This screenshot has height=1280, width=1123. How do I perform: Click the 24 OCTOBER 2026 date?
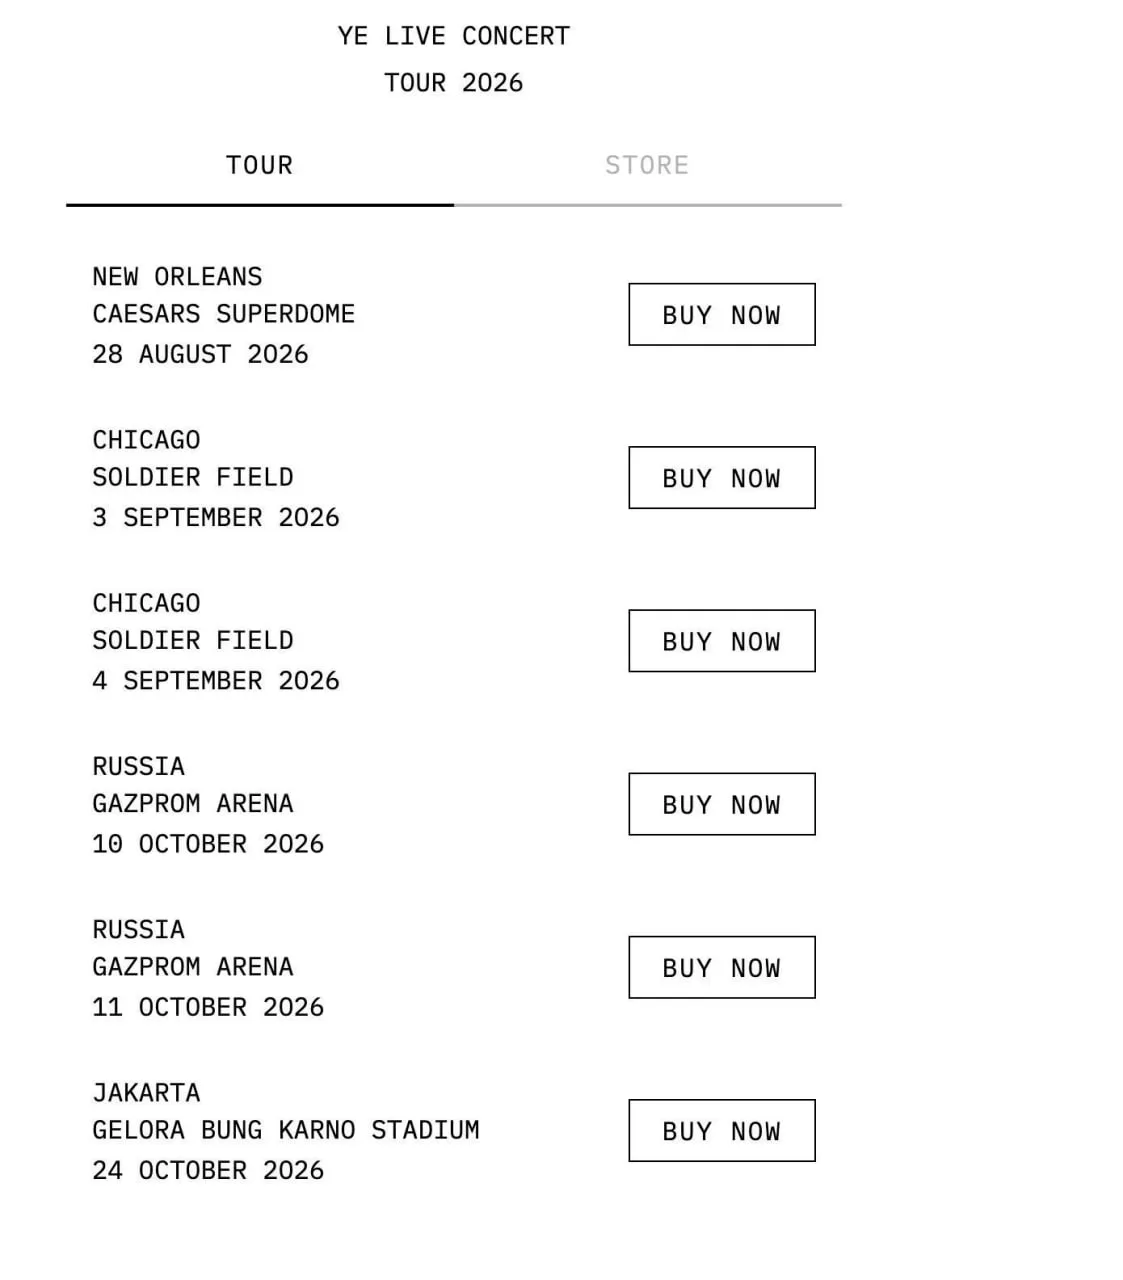pyautogui.click(x=208, y=1170)
